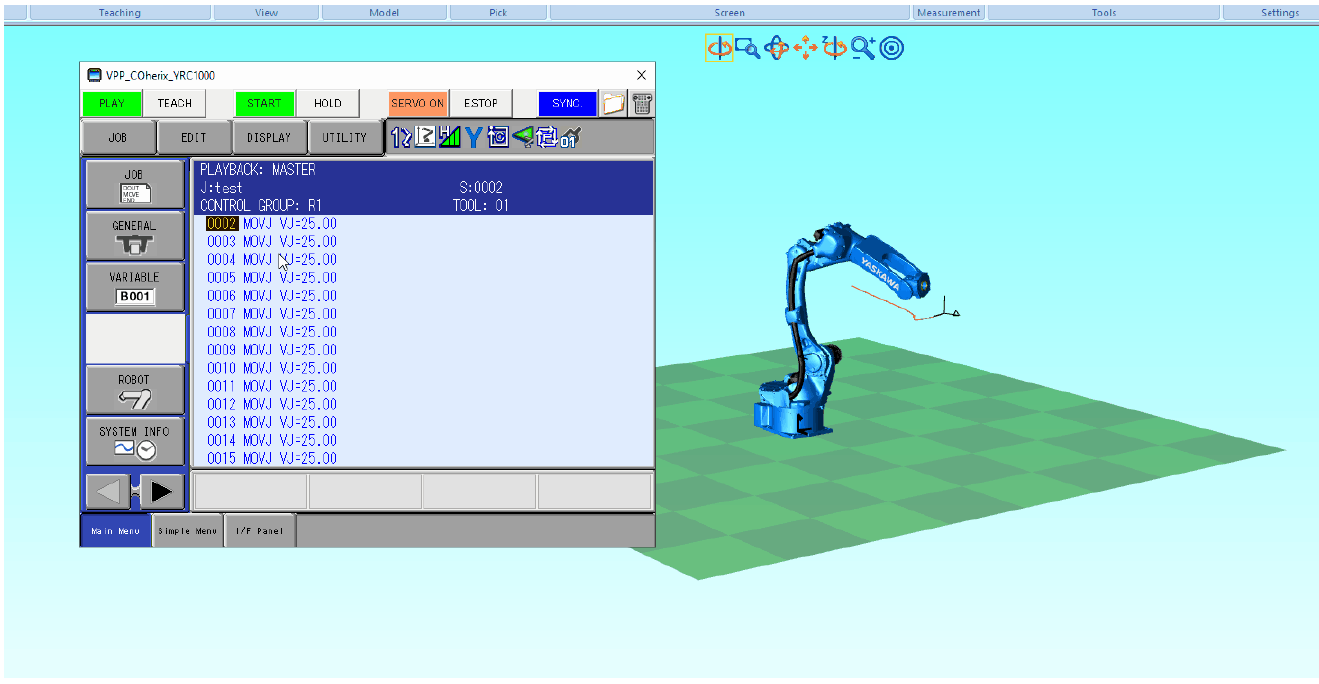Open the JOB main menu item
1319x684 pixels.
point(135,185)
